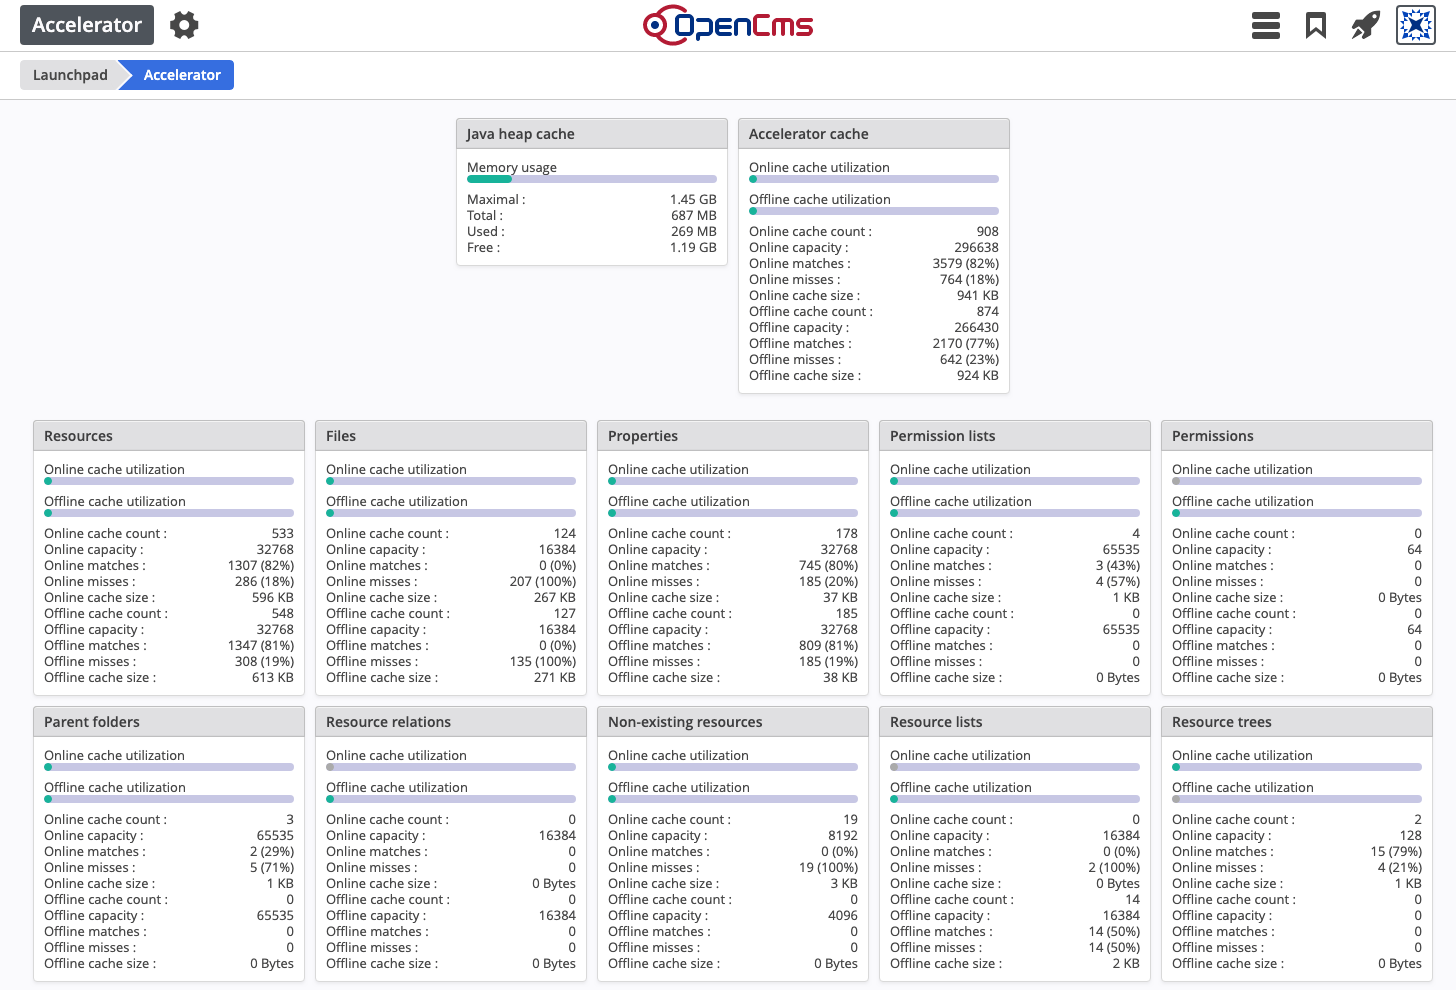Open the user avatar icon
The height and width of the screenshot is (990, 1456).
click(x=1416, y=25)
